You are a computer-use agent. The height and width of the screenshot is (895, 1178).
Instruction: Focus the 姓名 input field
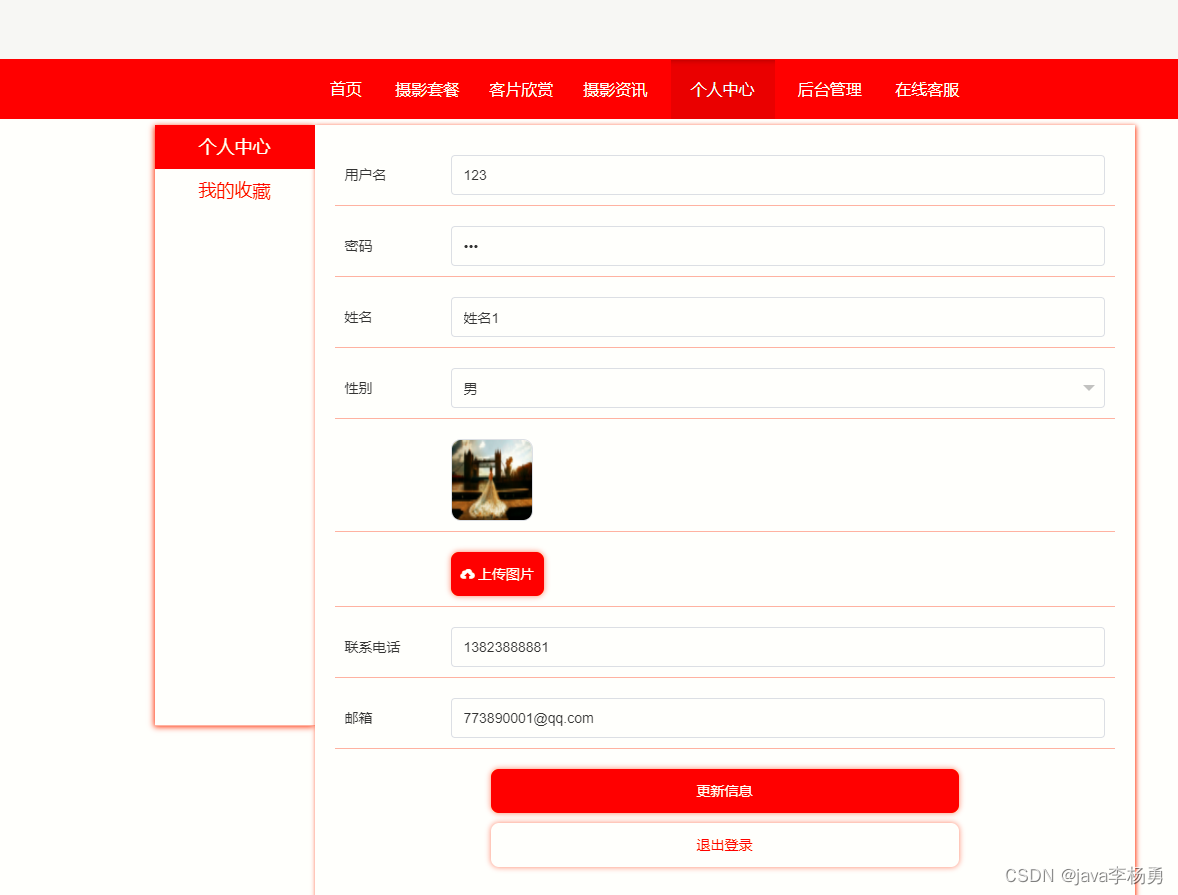tap(778, 317)
